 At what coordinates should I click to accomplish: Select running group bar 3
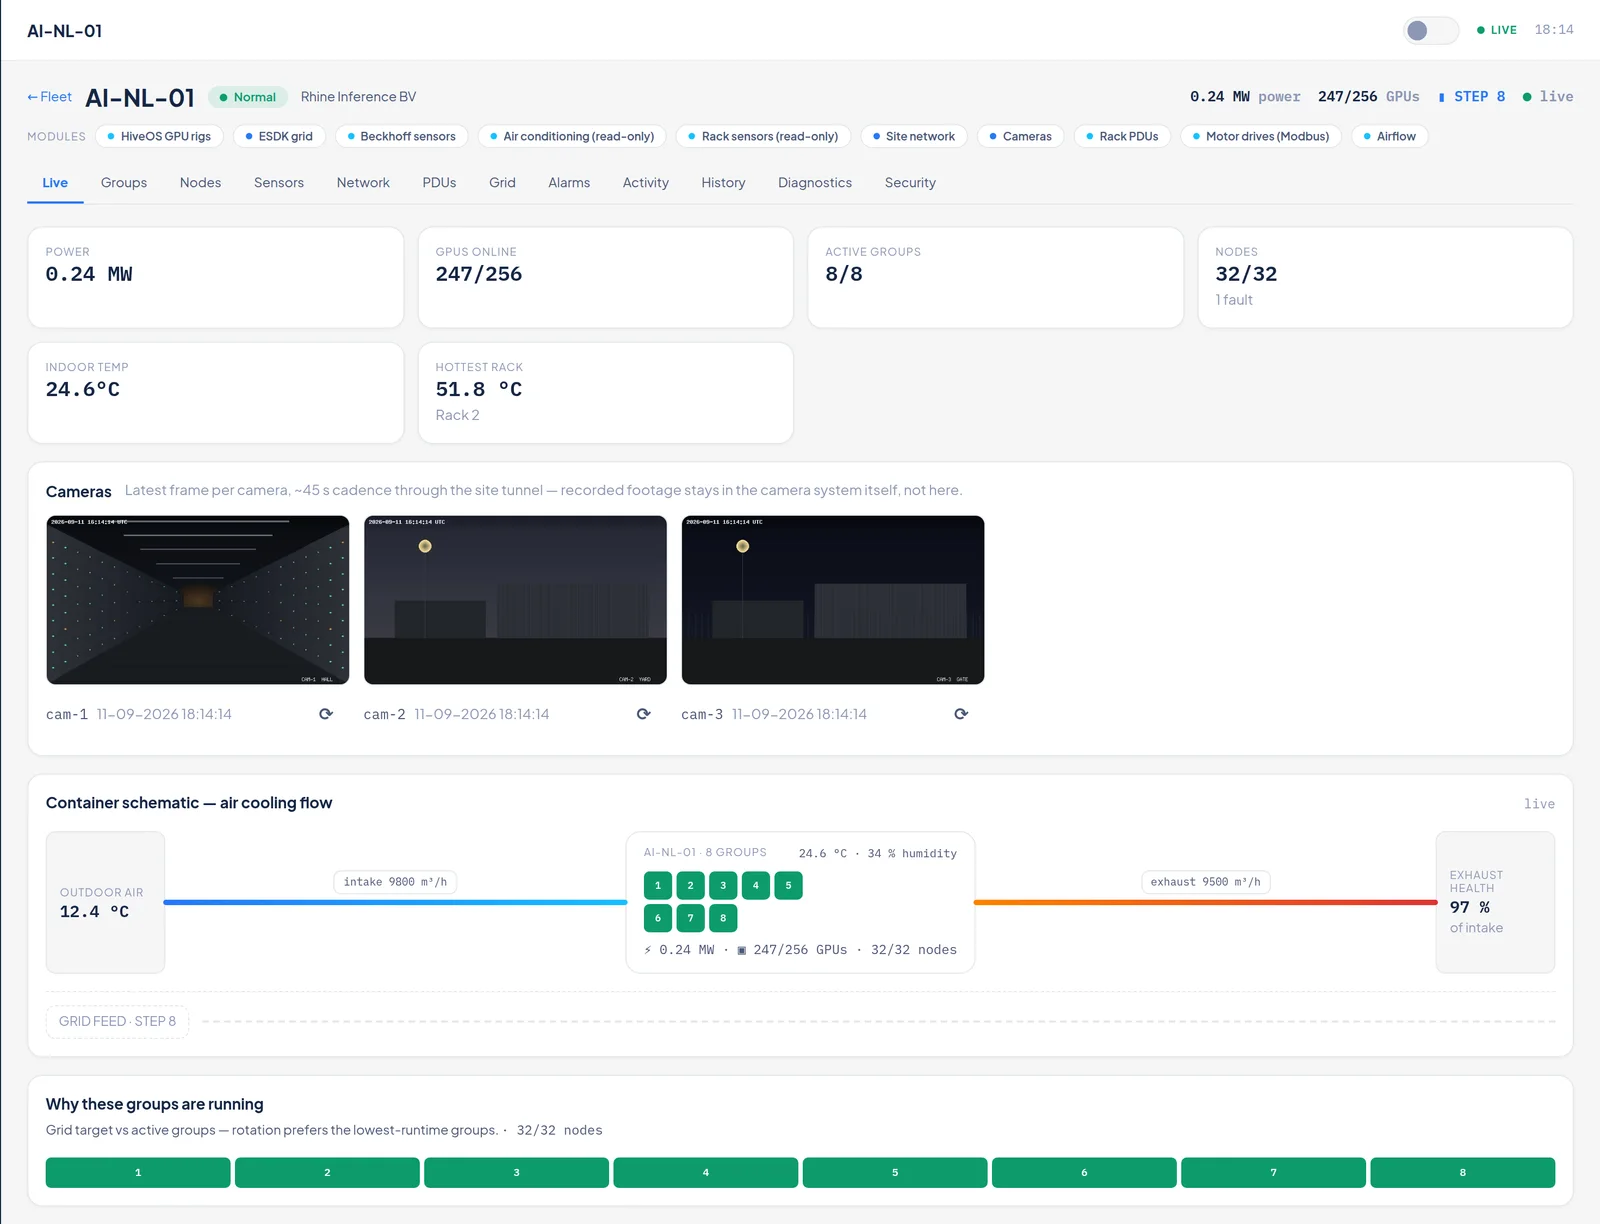[516, 1173]
